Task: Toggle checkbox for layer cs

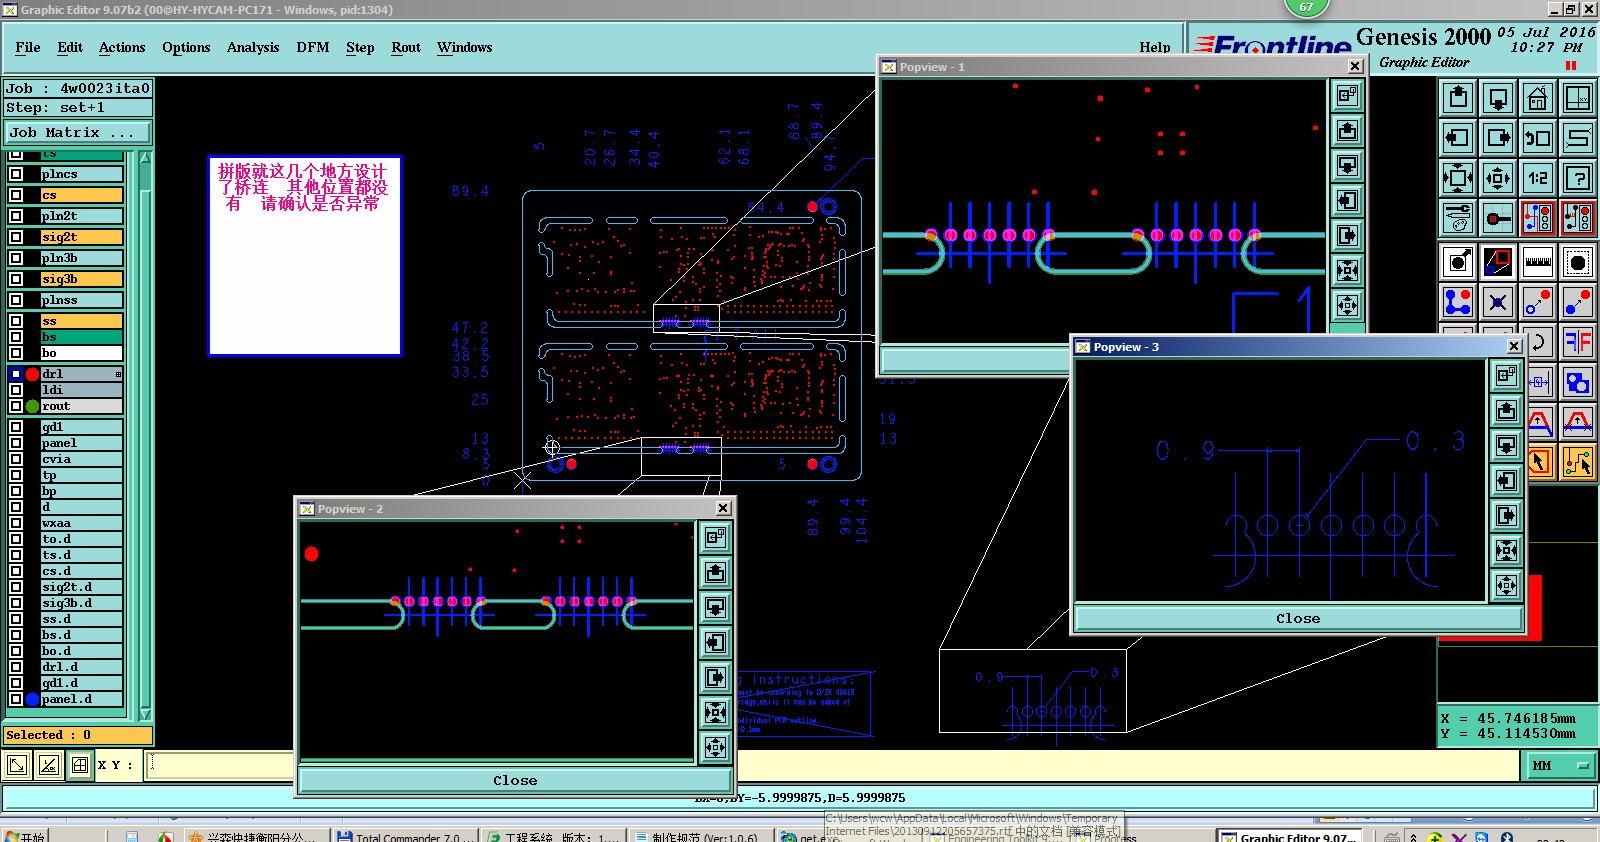Action: (x=16, y=195)
